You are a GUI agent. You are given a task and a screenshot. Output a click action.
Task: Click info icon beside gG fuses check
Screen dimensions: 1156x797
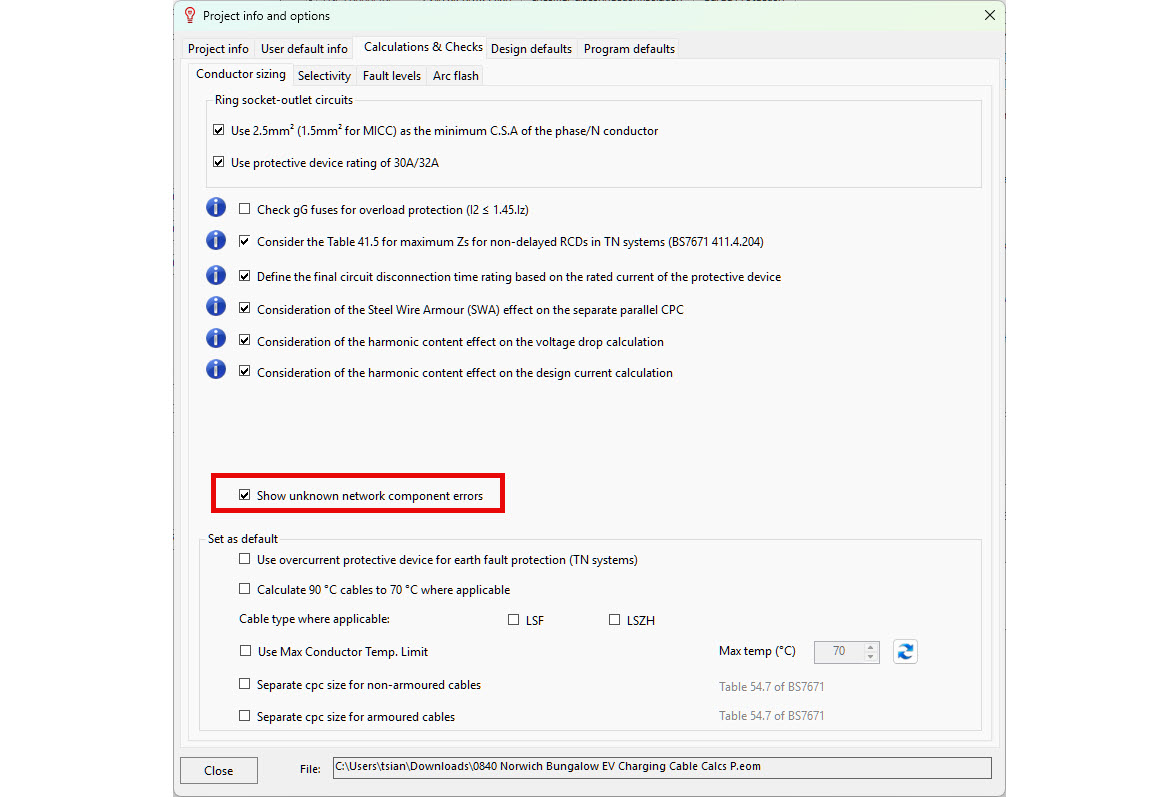pos(216,208)
